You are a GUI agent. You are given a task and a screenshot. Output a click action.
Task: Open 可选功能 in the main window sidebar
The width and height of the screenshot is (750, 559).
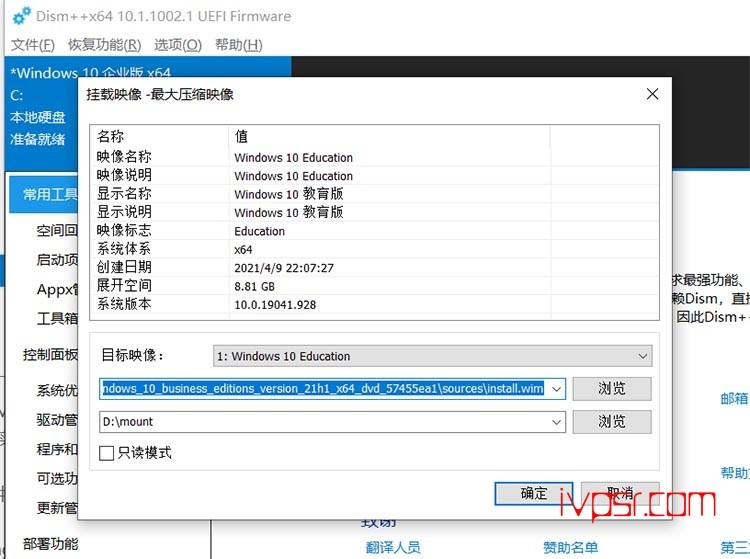57,478
